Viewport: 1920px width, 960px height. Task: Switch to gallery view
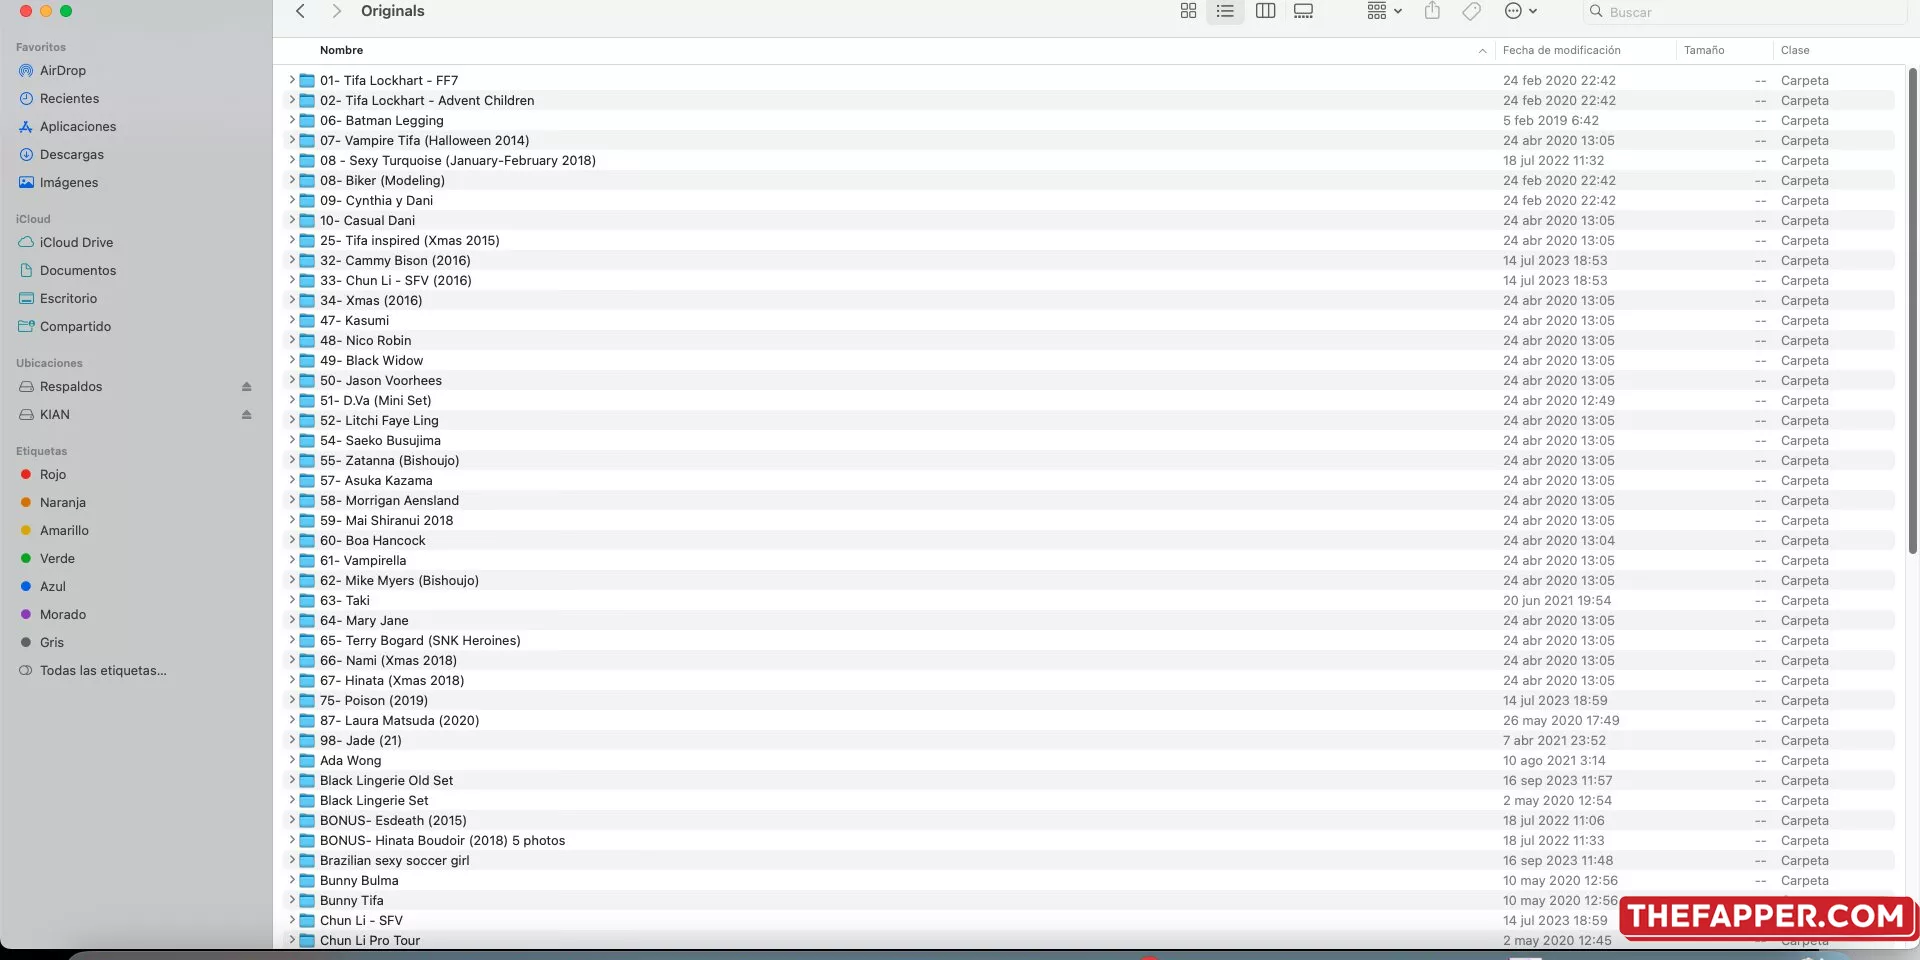click(1303, 11)
